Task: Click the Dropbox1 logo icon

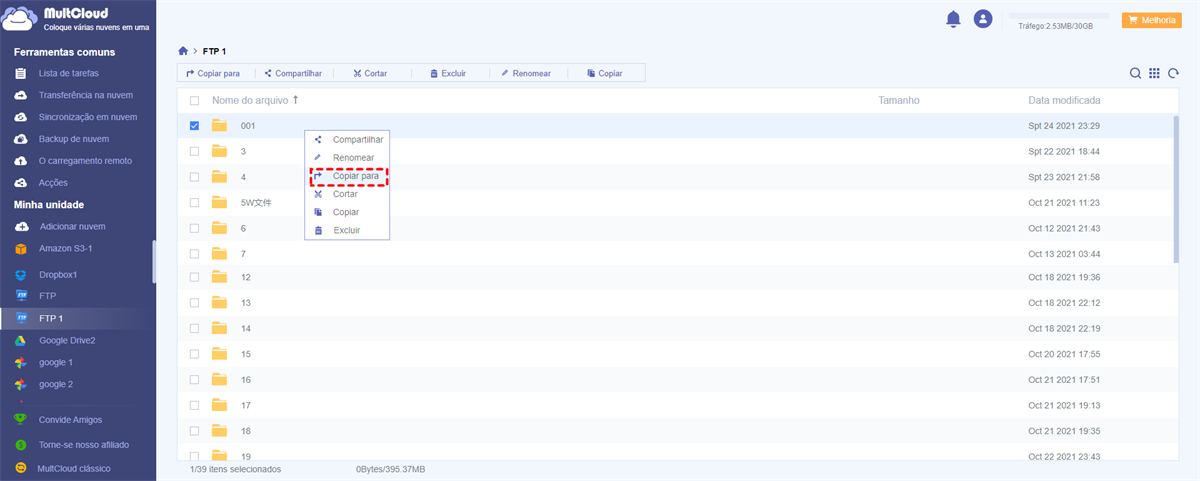Action: [21, 274]
